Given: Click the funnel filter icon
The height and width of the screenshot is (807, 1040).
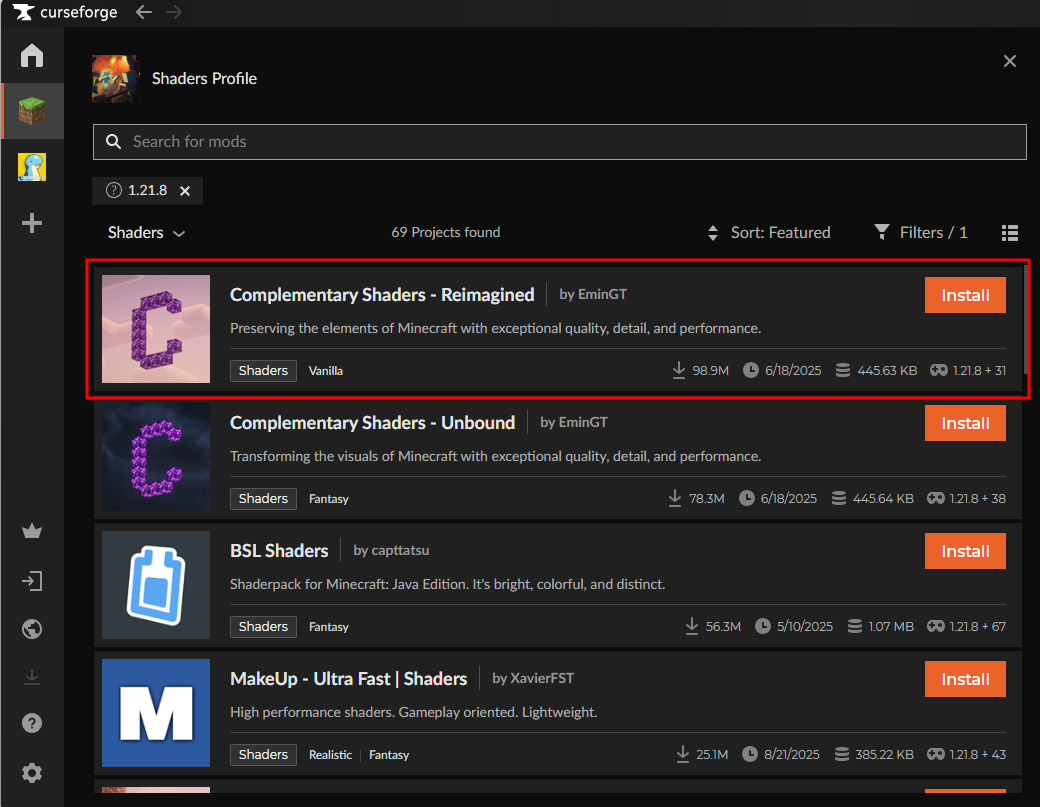Looking at the screenshot, I should point(881,231).
